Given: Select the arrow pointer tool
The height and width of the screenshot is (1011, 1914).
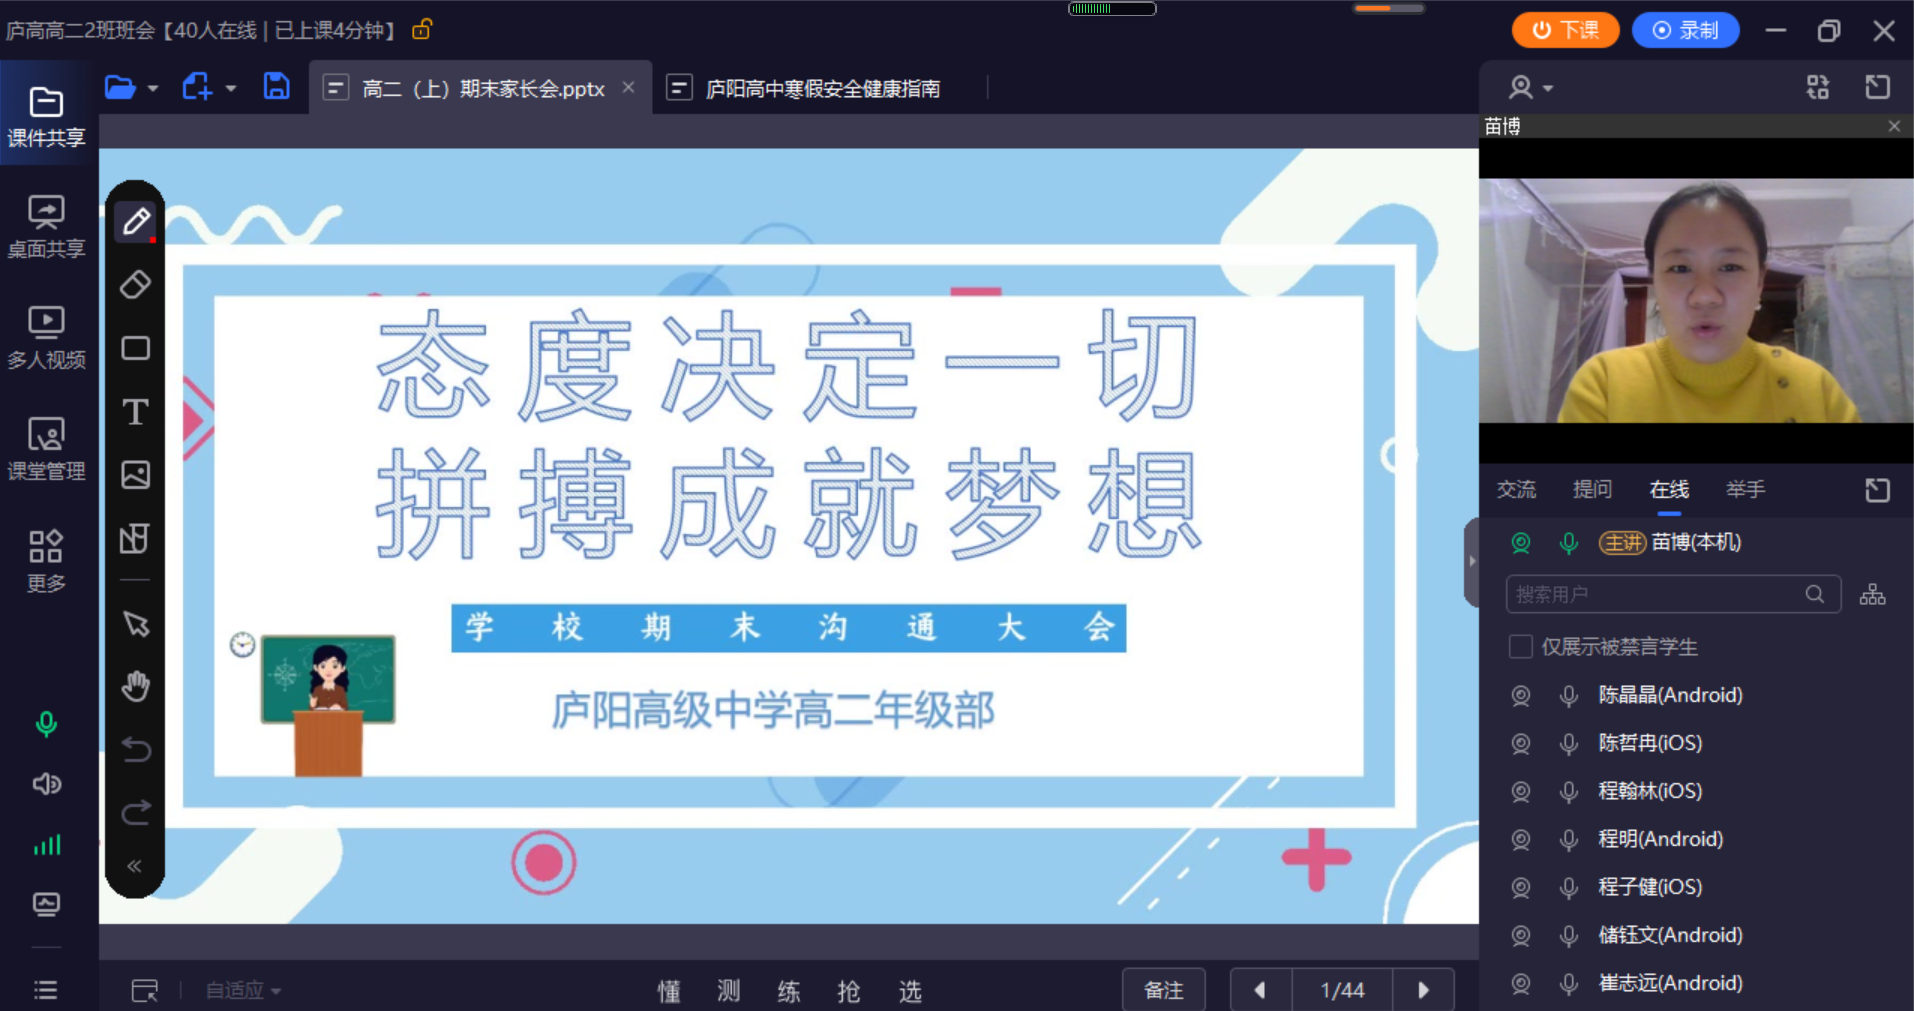Looking at the screenshot, I should 136,624.
